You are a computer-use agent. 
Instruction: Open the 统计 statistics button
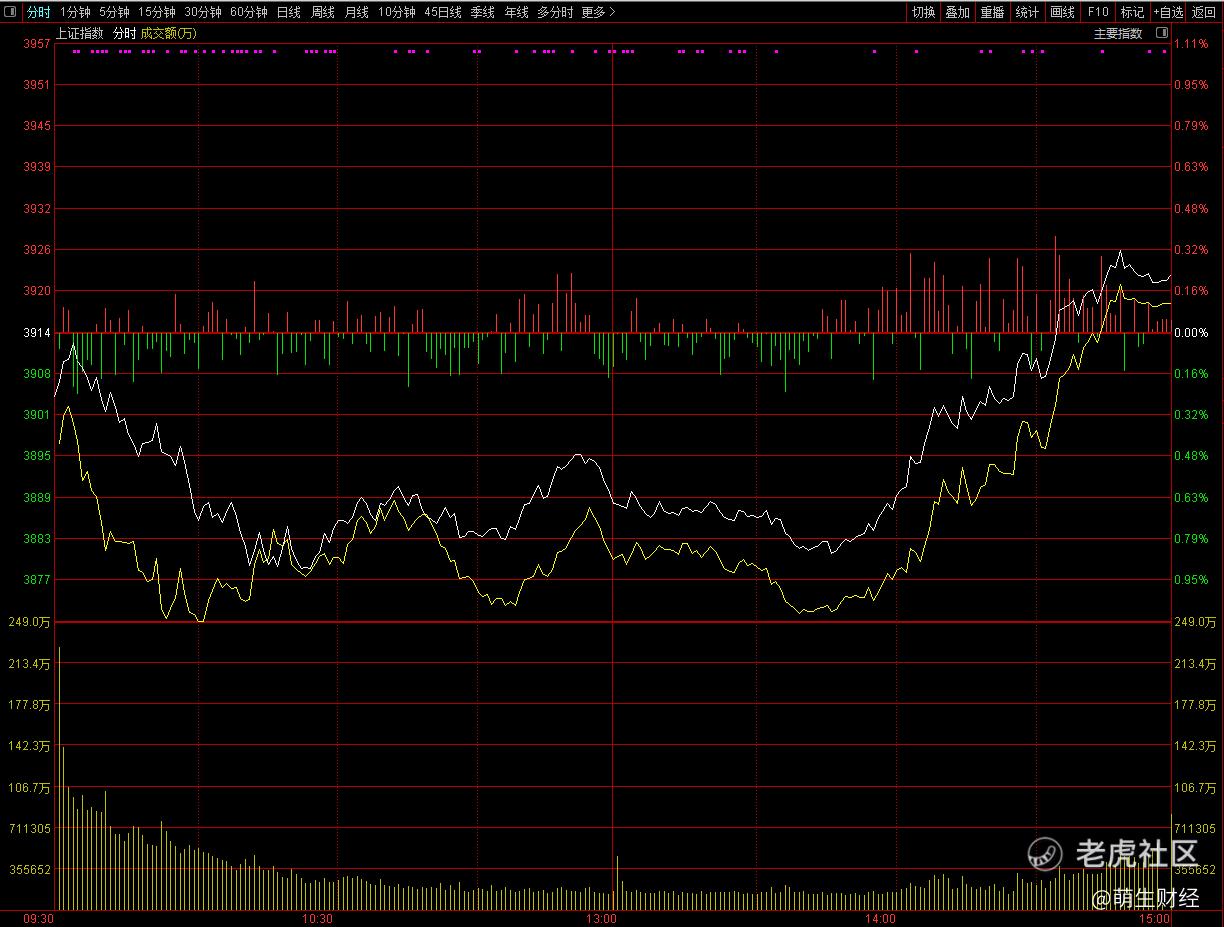1027,12
